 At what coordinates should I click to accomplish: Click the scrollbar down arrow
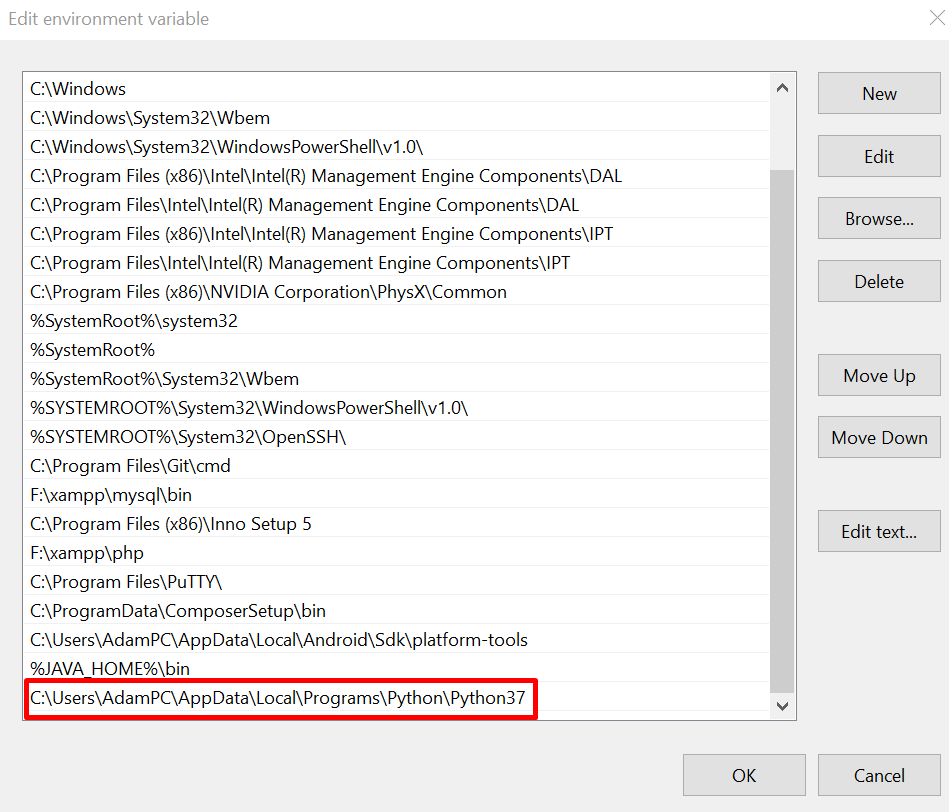click(x=783, y=705)
